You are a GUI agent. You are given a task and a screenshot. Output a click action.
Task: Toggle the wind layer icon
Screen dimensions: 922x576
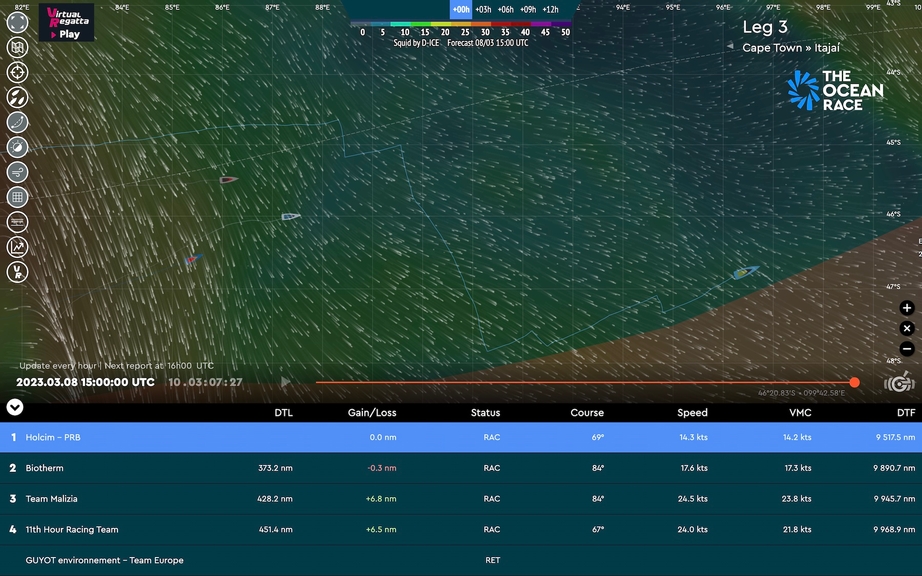17,172
